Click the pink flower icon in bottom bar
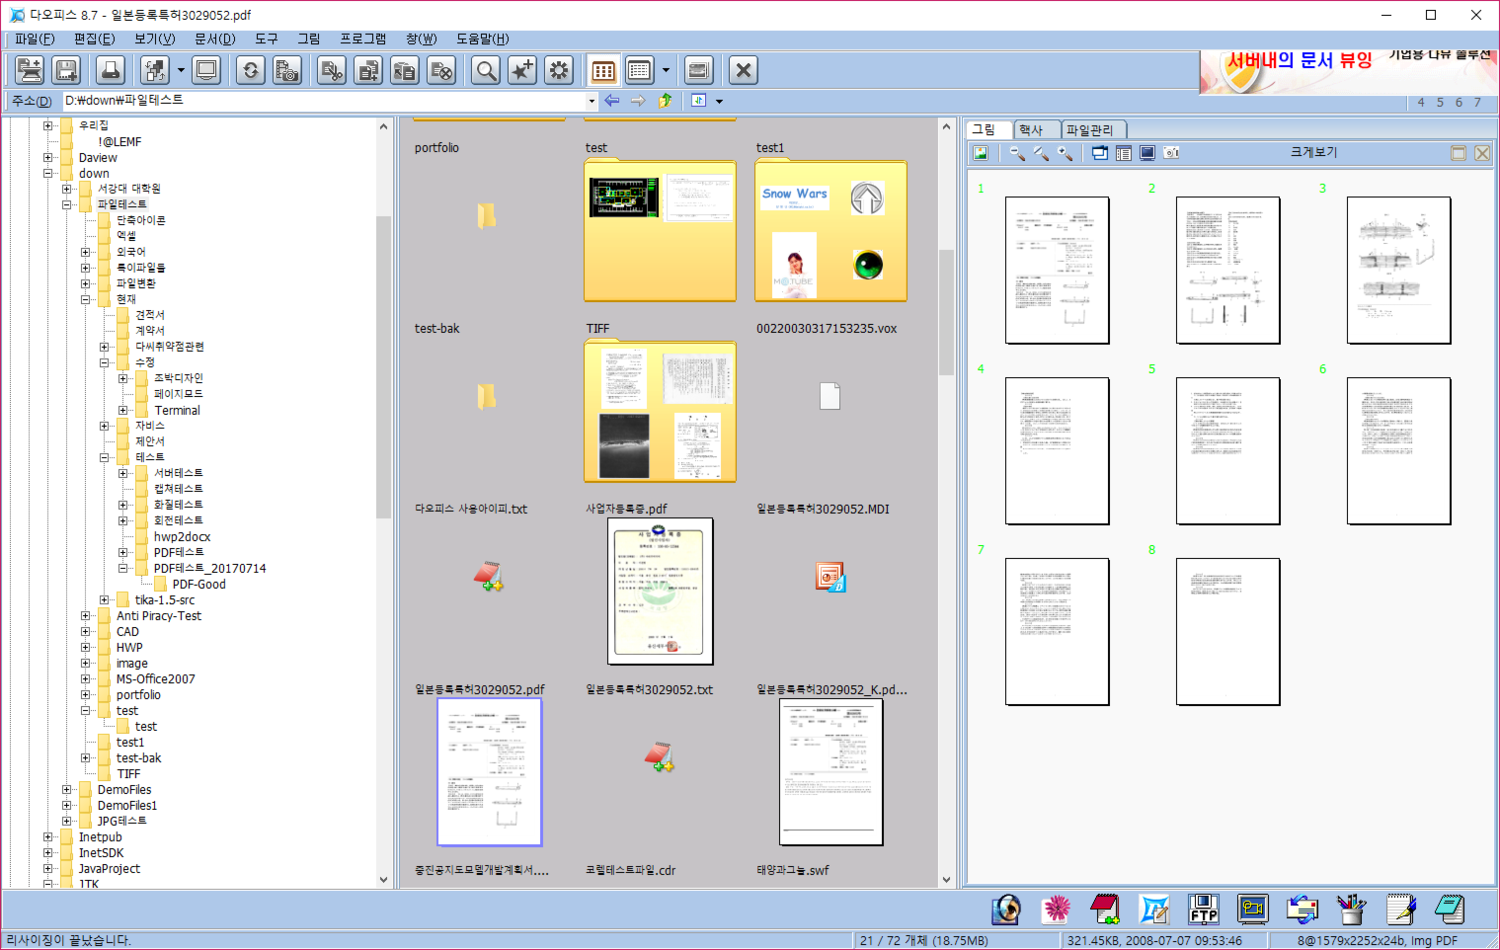Image resolution: width=1500 pixels, height=950 pixels. 1056,909
